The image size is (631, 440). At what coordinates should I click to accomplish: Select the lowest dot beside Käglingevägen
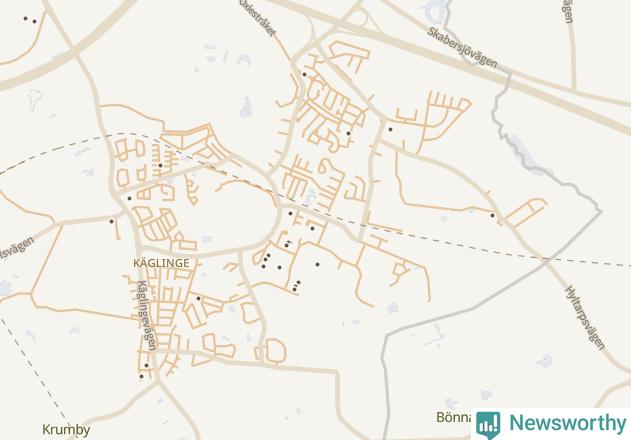click(x=141, y=376)
